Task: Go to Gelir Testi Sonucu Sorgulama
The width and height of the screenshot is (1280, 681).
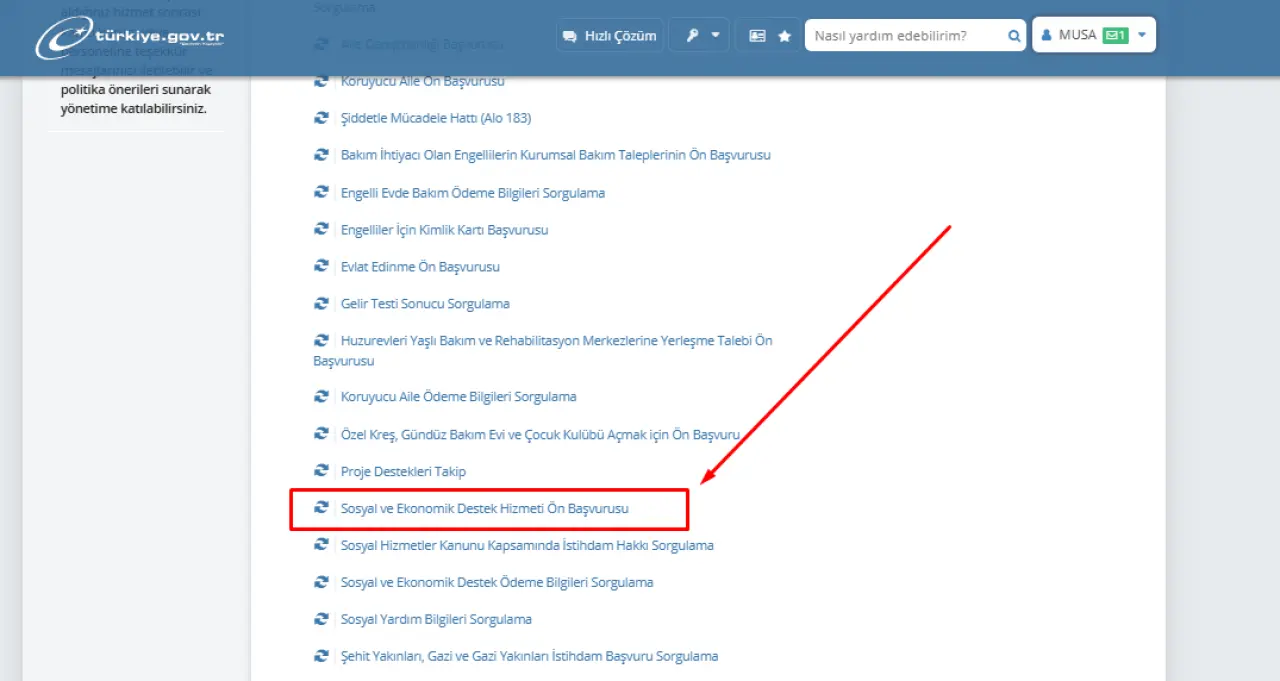Action: (x=425, y=304)
